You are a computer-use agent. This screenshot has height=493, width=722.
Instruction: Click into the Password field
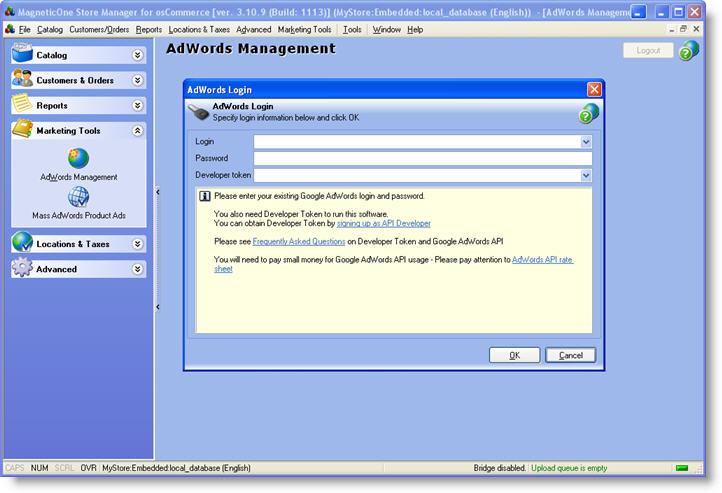tap(422, 158)
